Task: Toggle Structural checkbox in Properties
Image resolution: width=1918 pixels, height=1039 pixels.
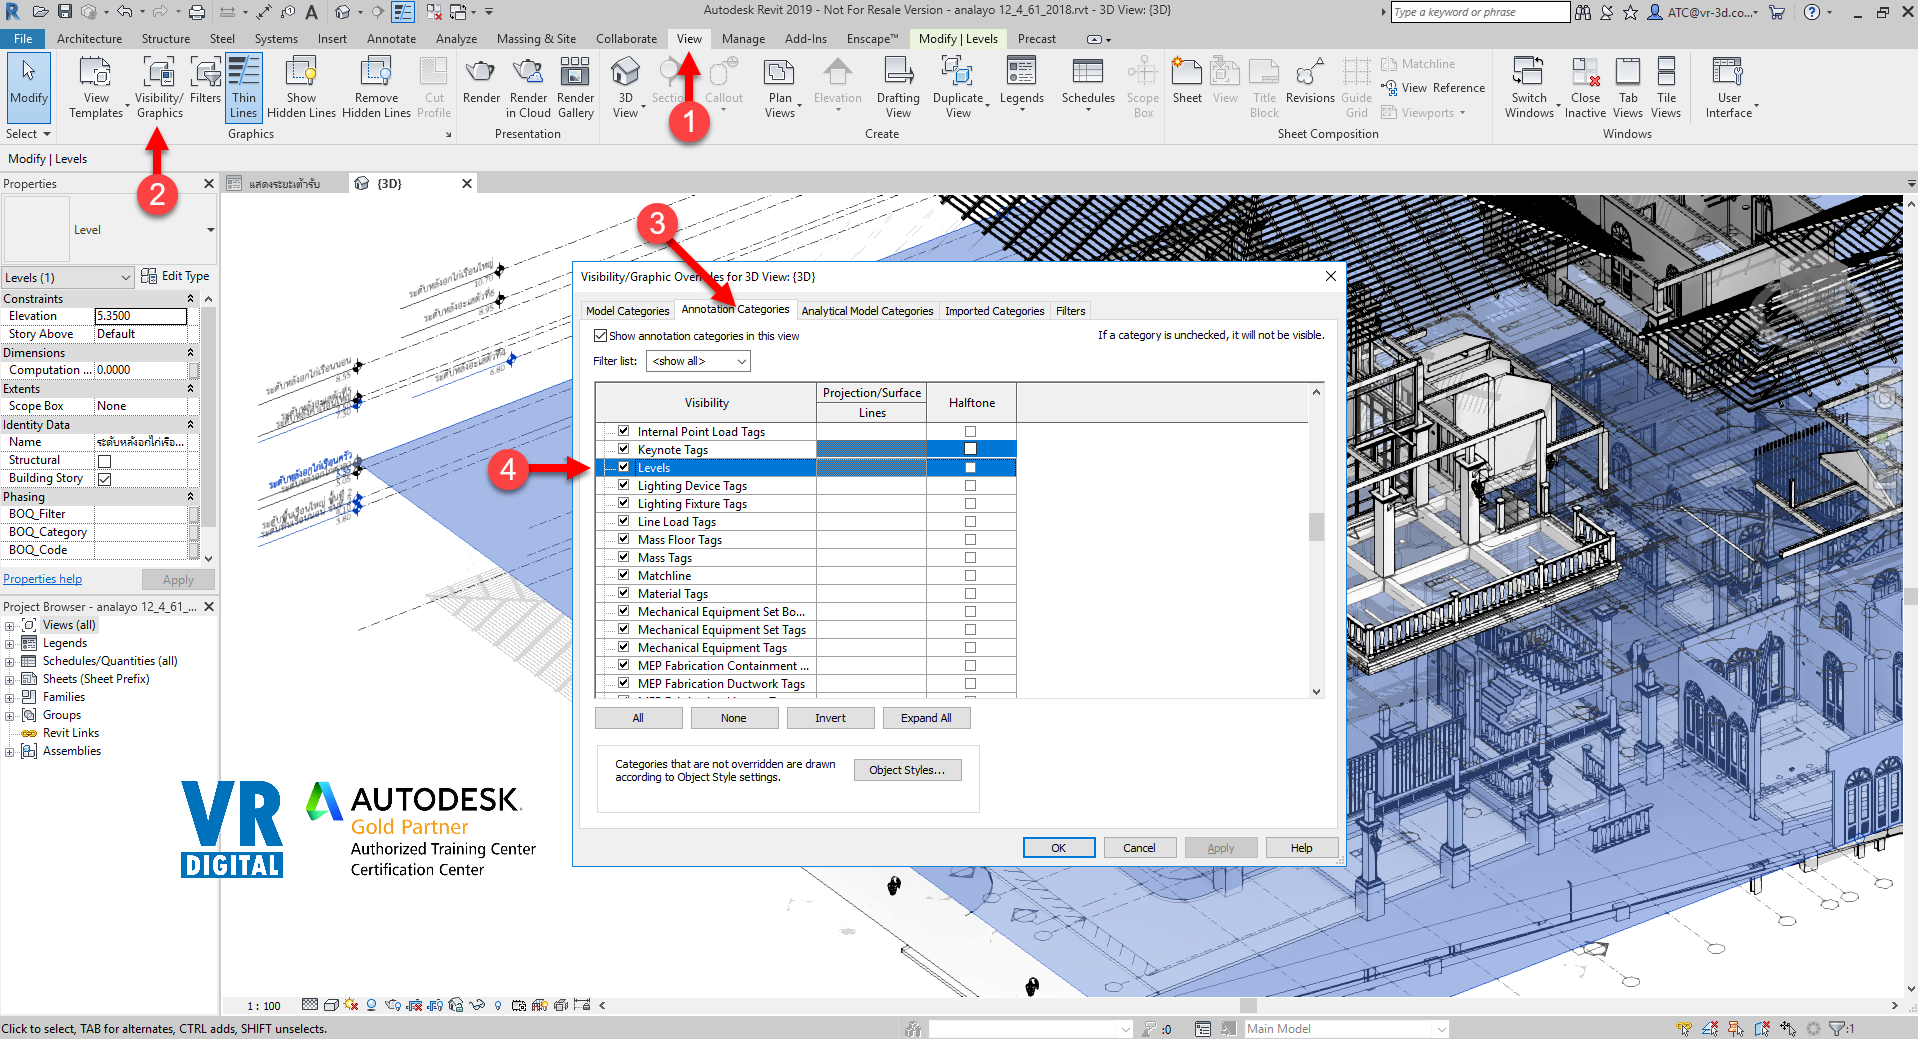Action: point(104,461)
